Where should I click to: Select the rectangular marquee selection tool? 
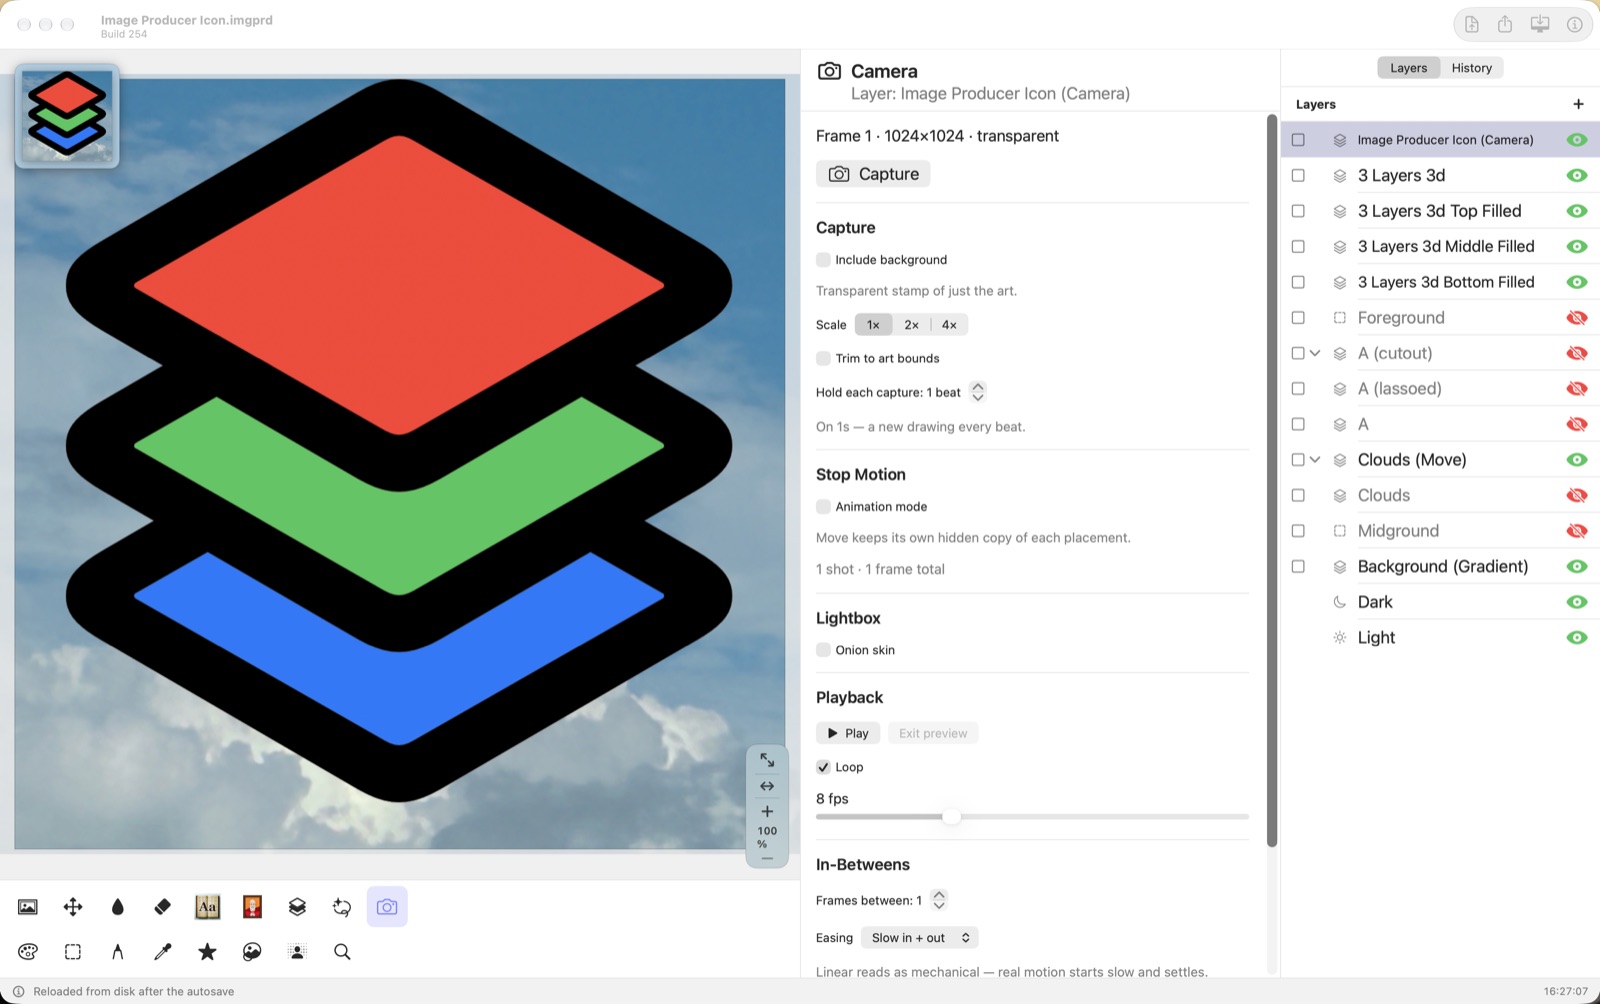(x=73, y=952)
